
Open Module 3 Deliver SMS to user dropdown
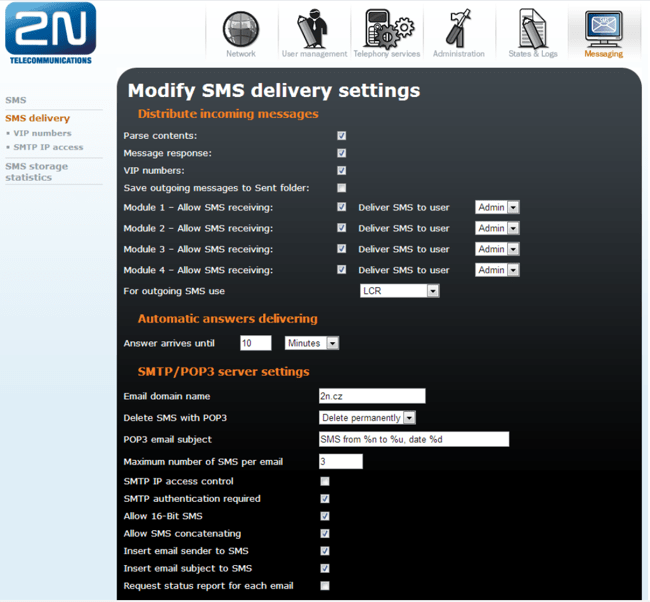(497, 249)
